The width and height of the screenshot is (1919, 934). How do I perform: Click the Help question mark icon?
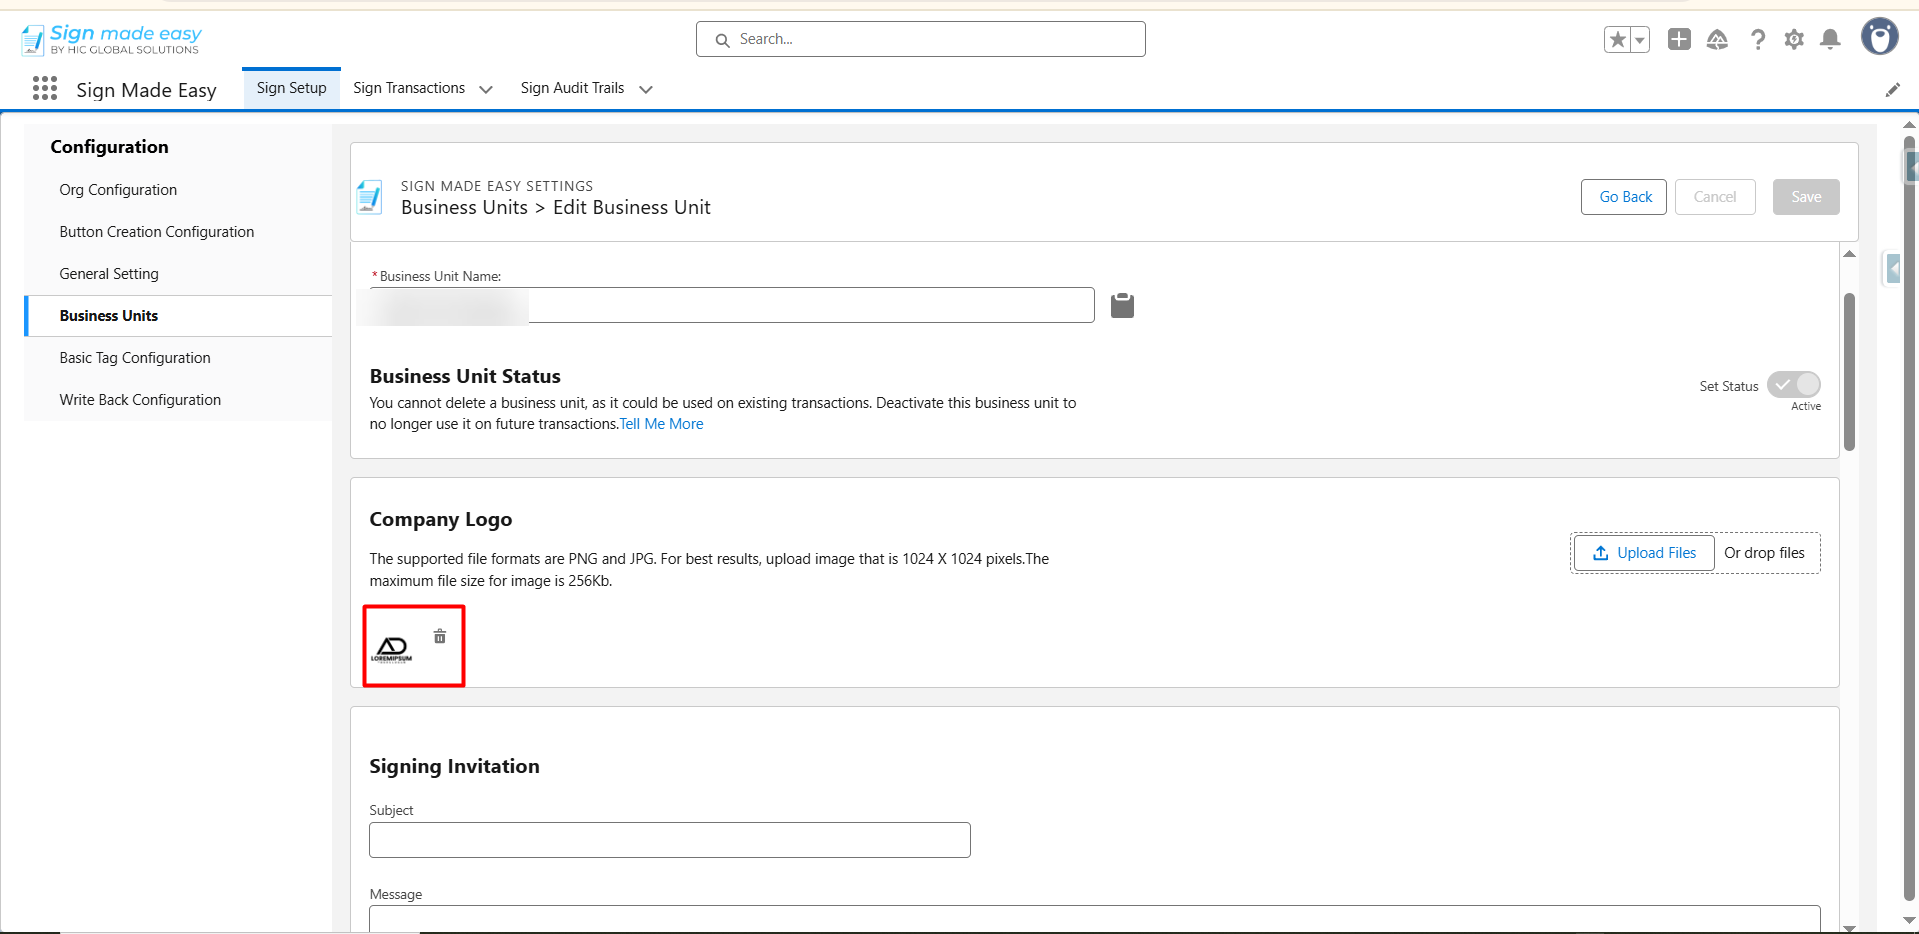coord(1757,40)
